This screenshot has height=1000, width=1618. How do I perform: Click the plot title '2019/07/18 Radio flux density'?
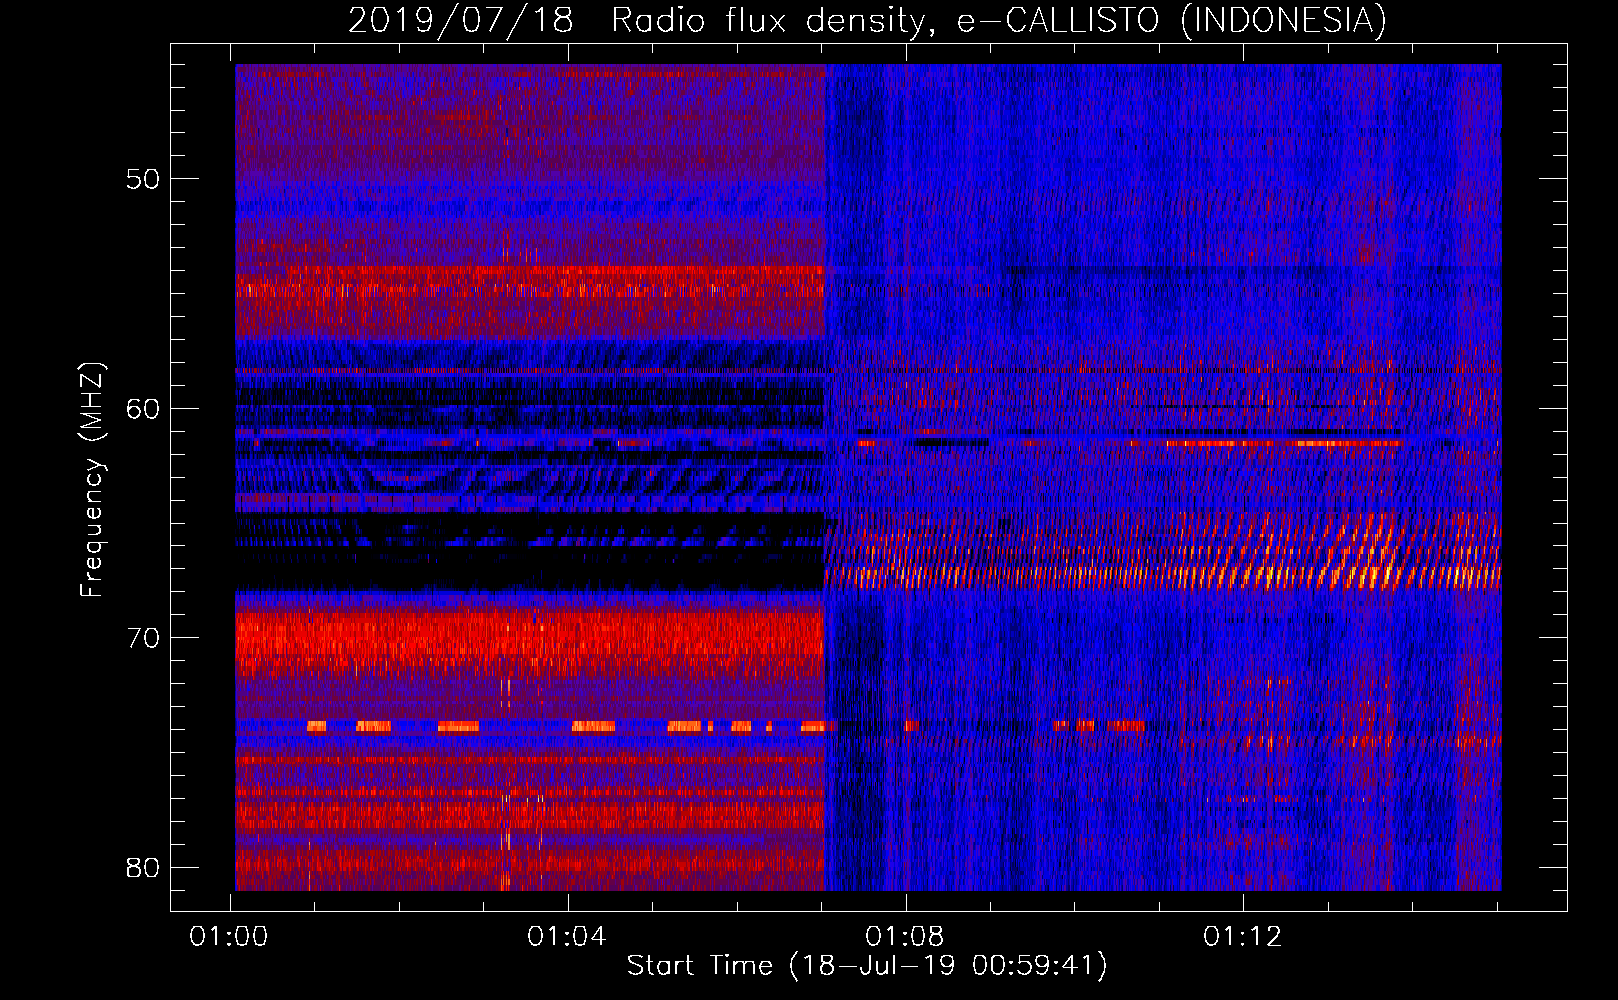point(868,20)
